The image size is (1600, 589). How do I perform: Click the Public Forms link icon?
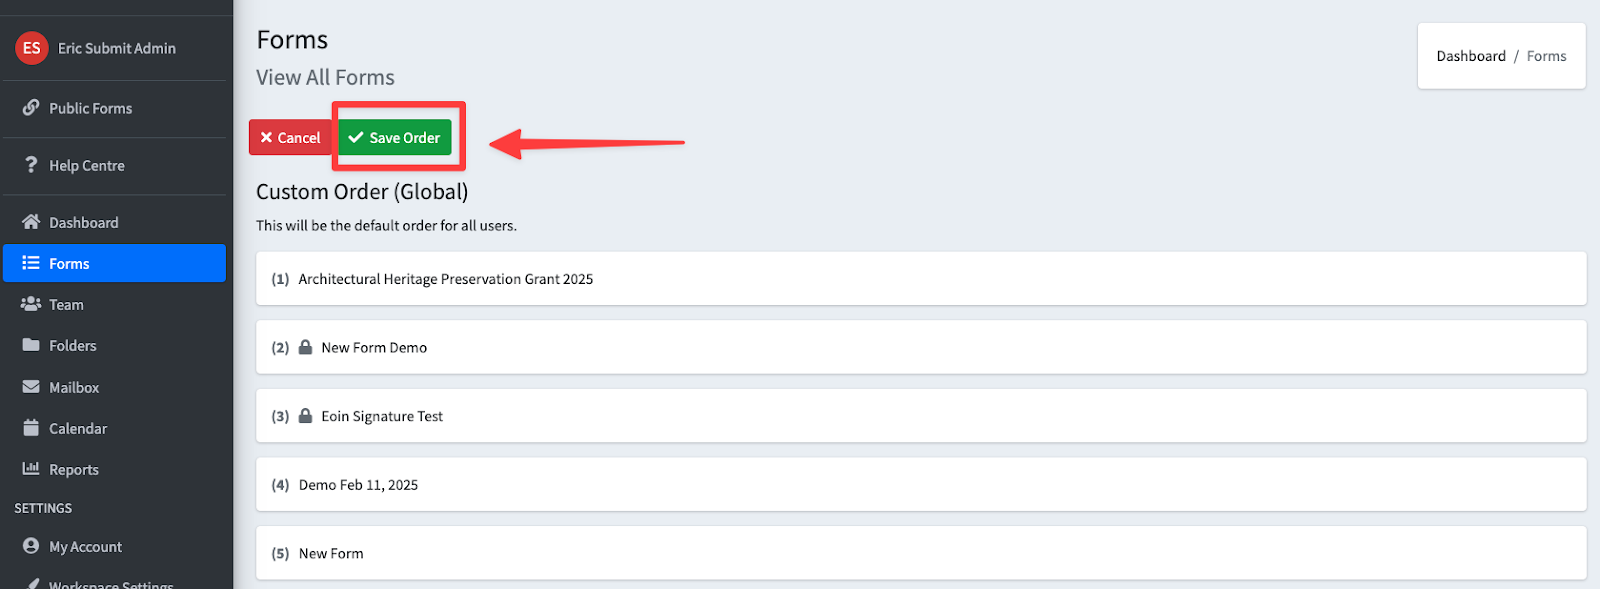[x=31, y=107]
